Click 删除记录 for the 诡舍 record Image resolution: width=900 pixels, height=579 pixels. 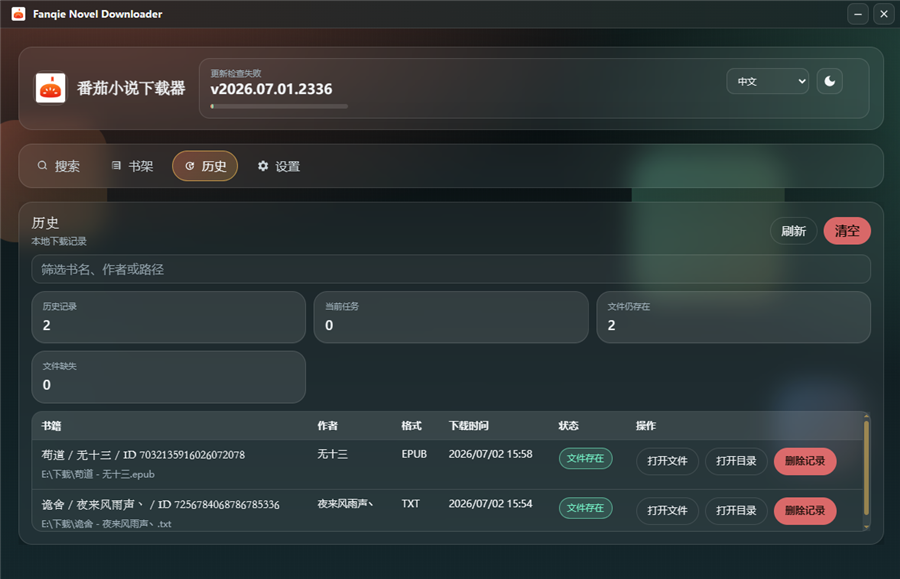pos(805,510)
